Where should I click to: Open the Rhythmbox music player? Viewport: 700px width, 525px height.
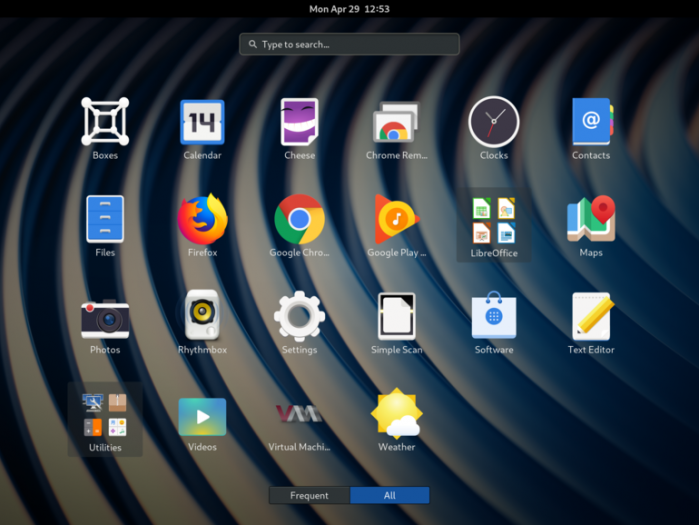pos(202,316)
